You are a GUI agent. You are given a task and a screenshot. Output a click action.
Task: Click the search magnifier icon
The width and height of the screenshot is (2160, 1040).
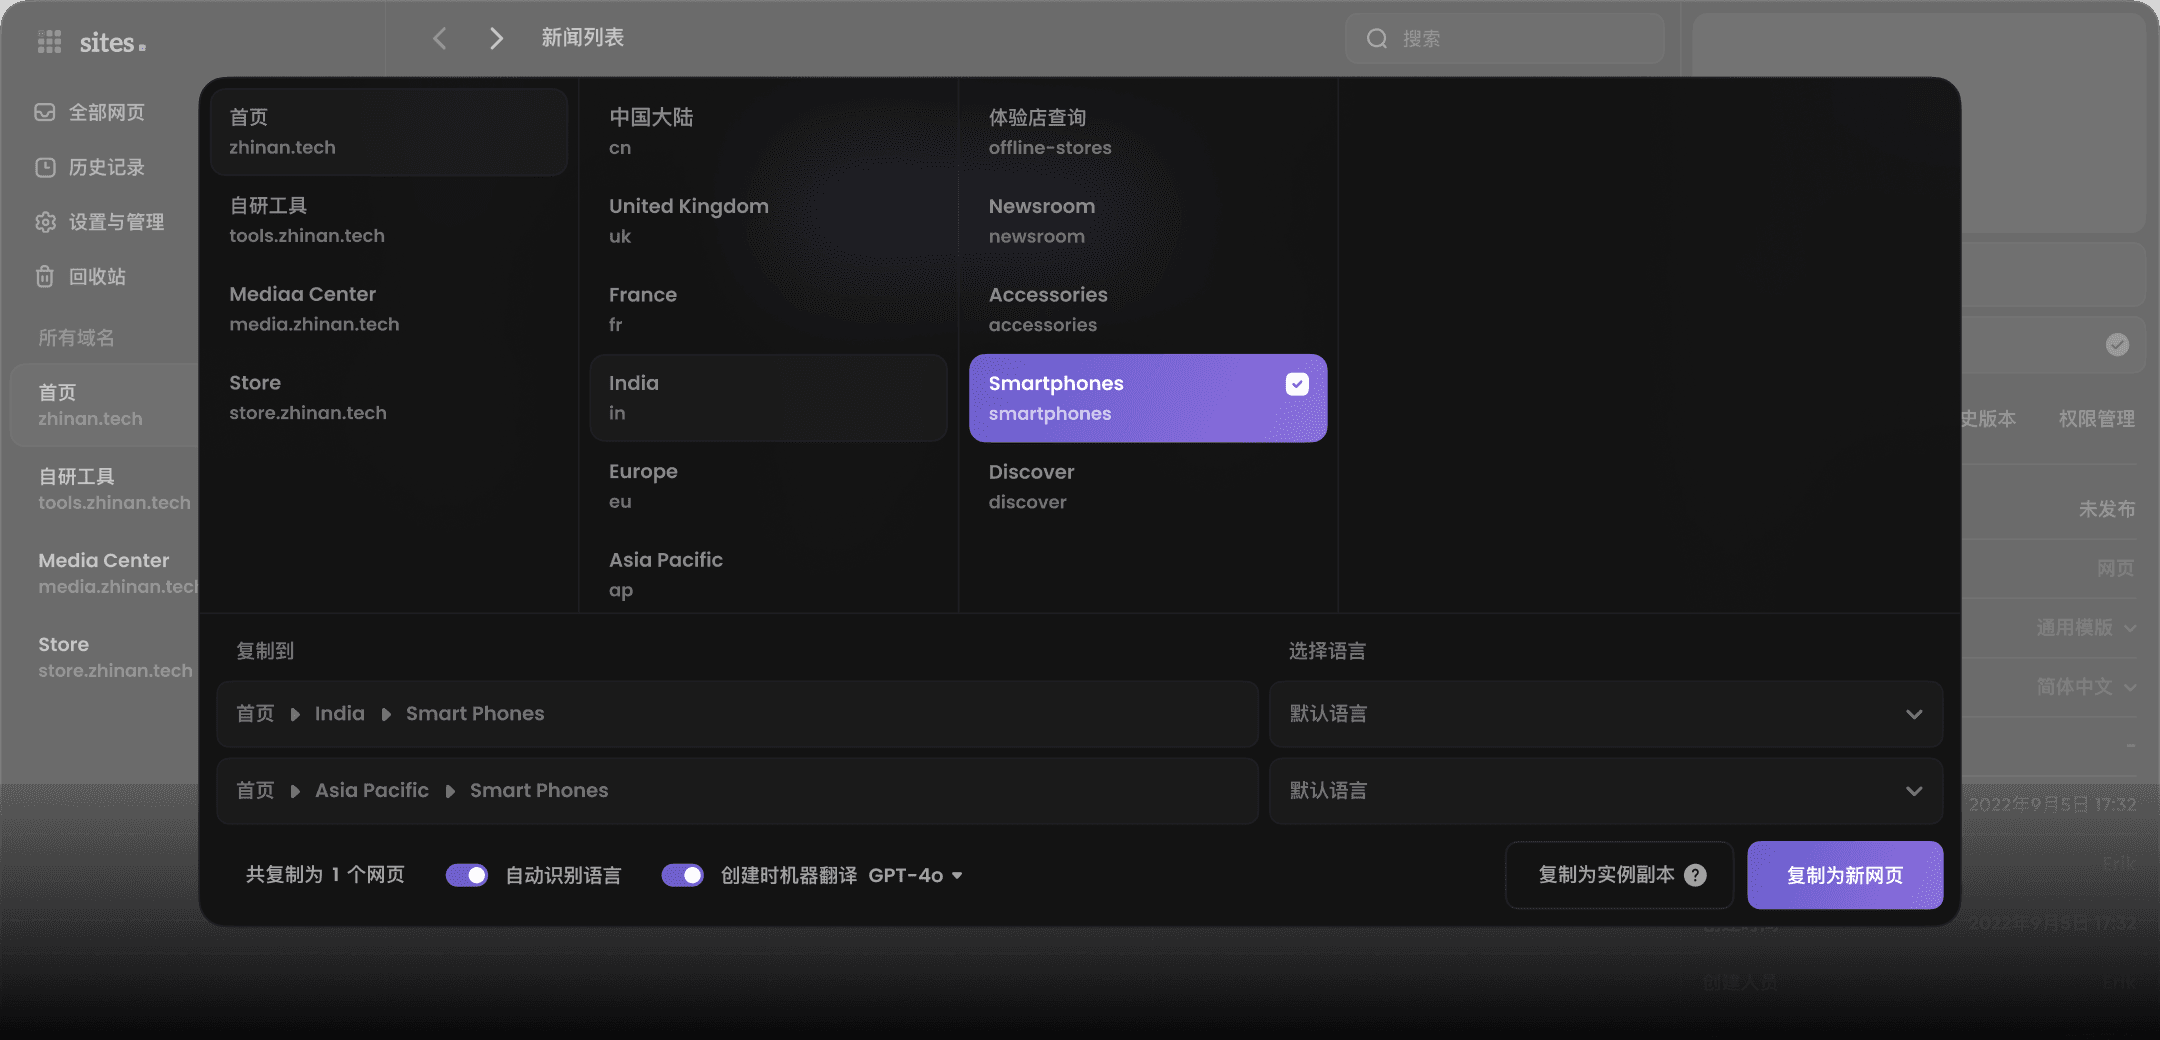(x=1377, y=39)
